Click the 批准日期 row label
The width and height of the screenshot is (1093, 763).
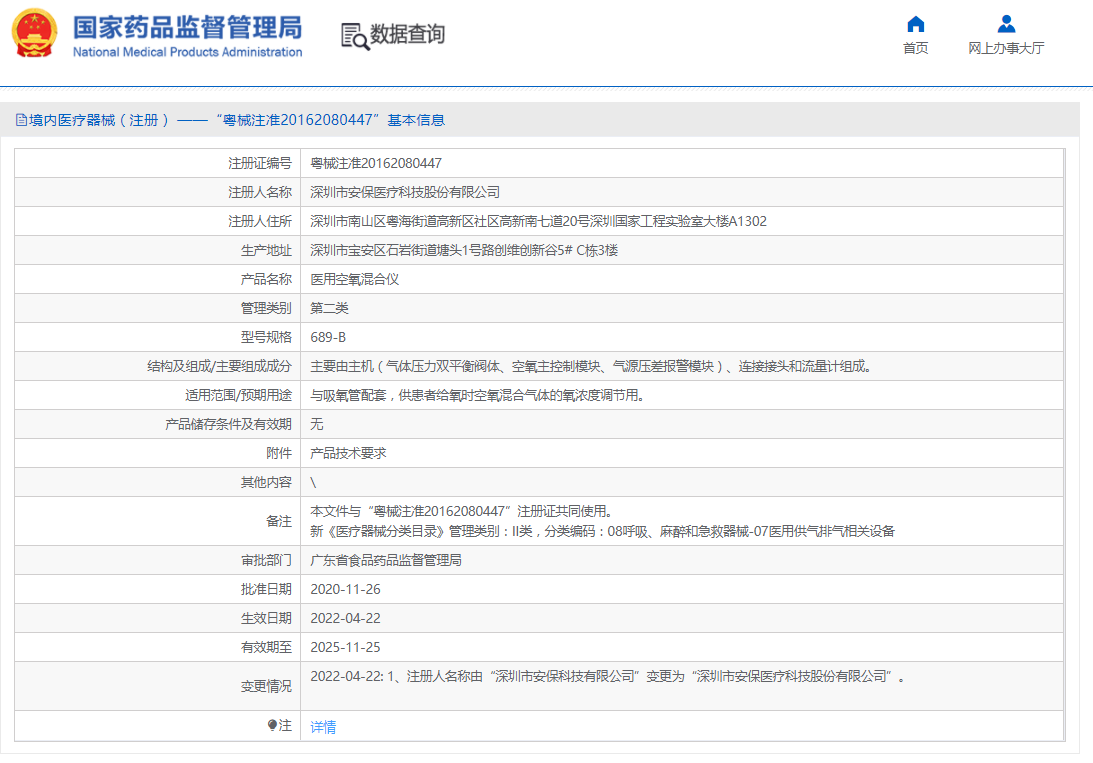point(266,589)
